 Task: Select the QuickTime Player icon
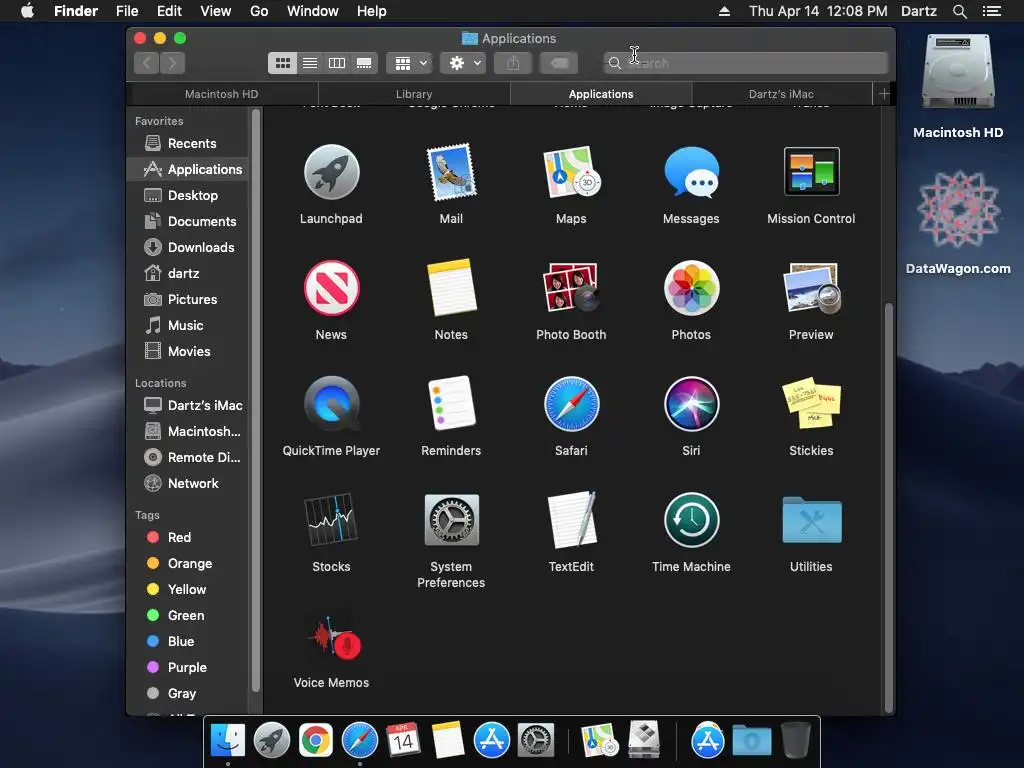(x=331, y=404)
